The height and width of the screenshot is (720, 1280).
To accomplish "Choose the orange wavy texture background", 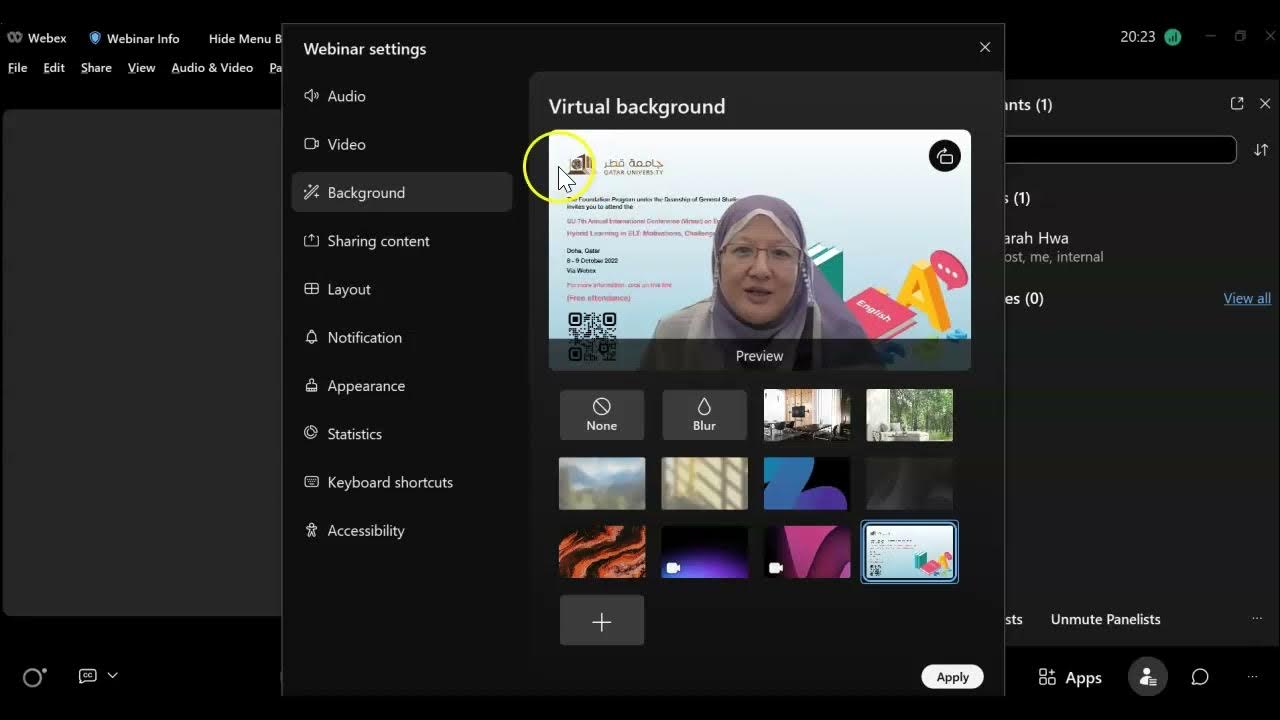I will click(602, 552).
